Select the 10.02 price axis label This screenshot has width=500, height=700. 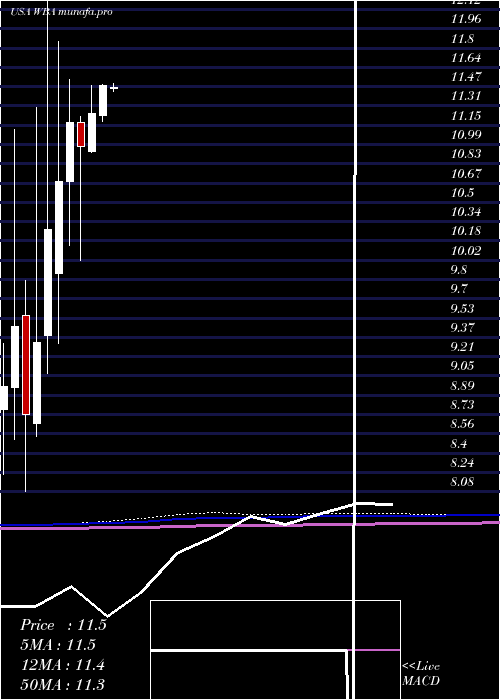click(x=466, y=251)
